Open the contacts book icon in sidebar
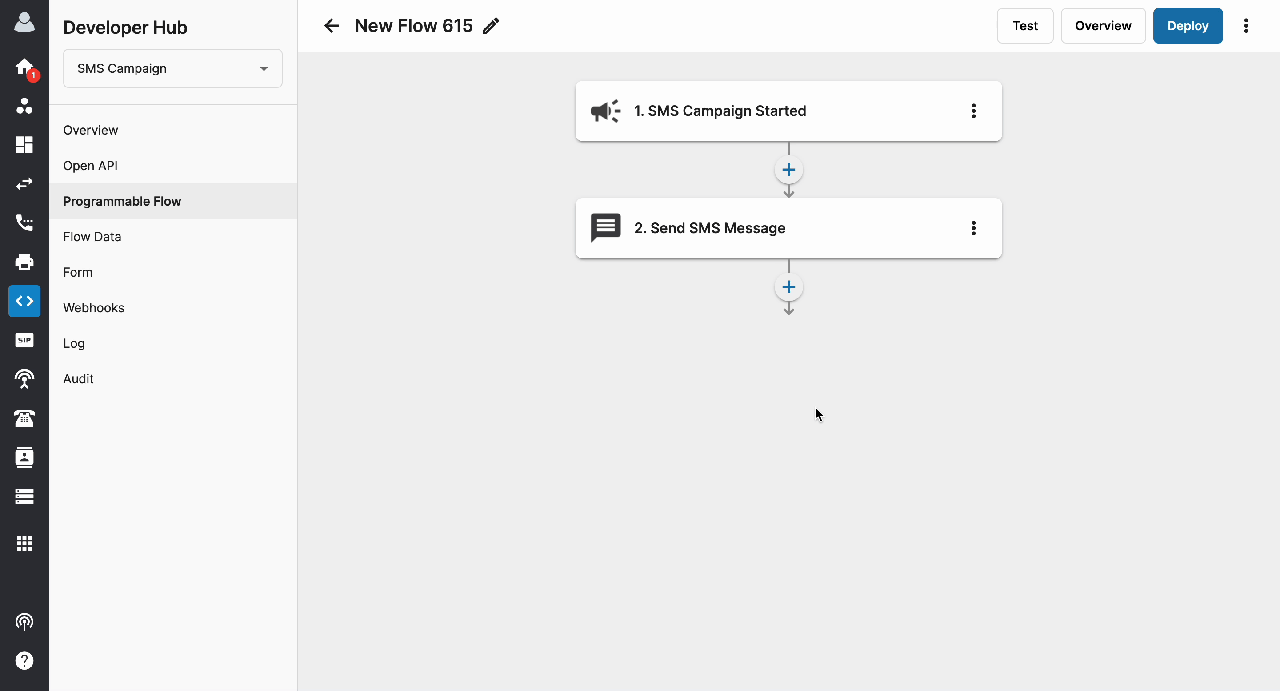 [x=24, y=457]
